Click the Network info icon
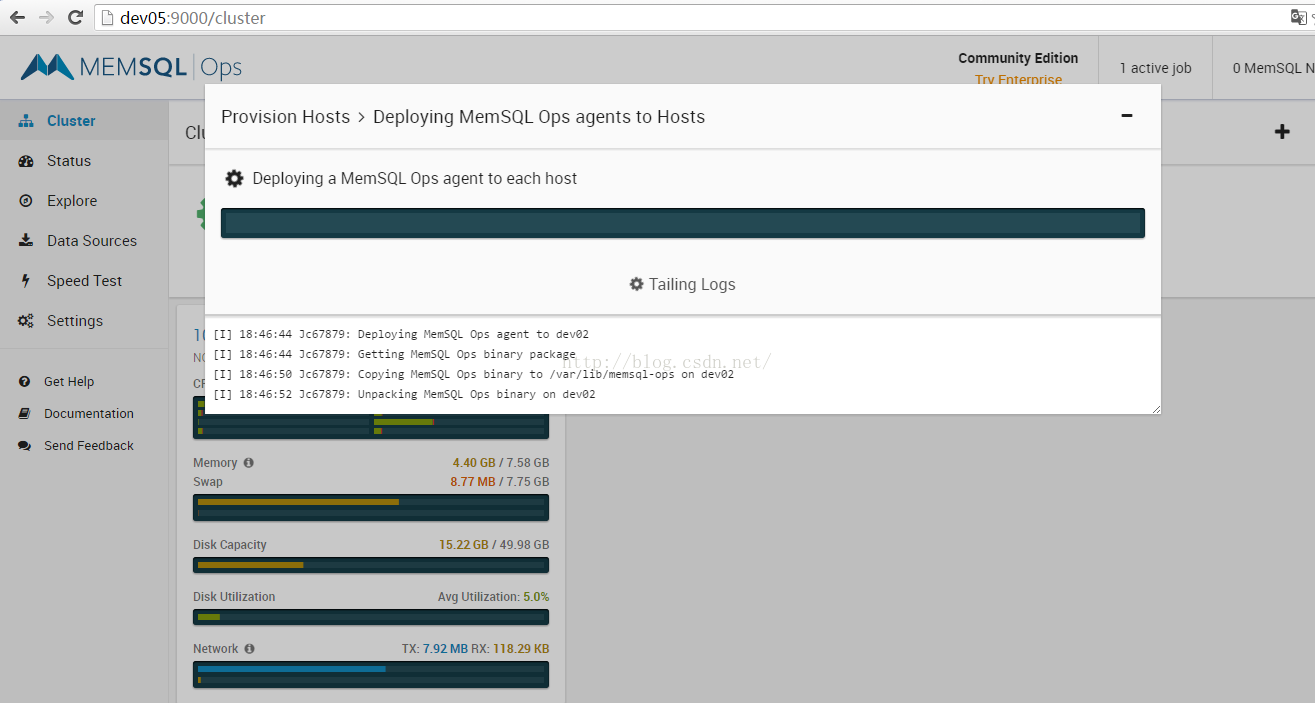 pyautogui.click(x=249, y=649)
